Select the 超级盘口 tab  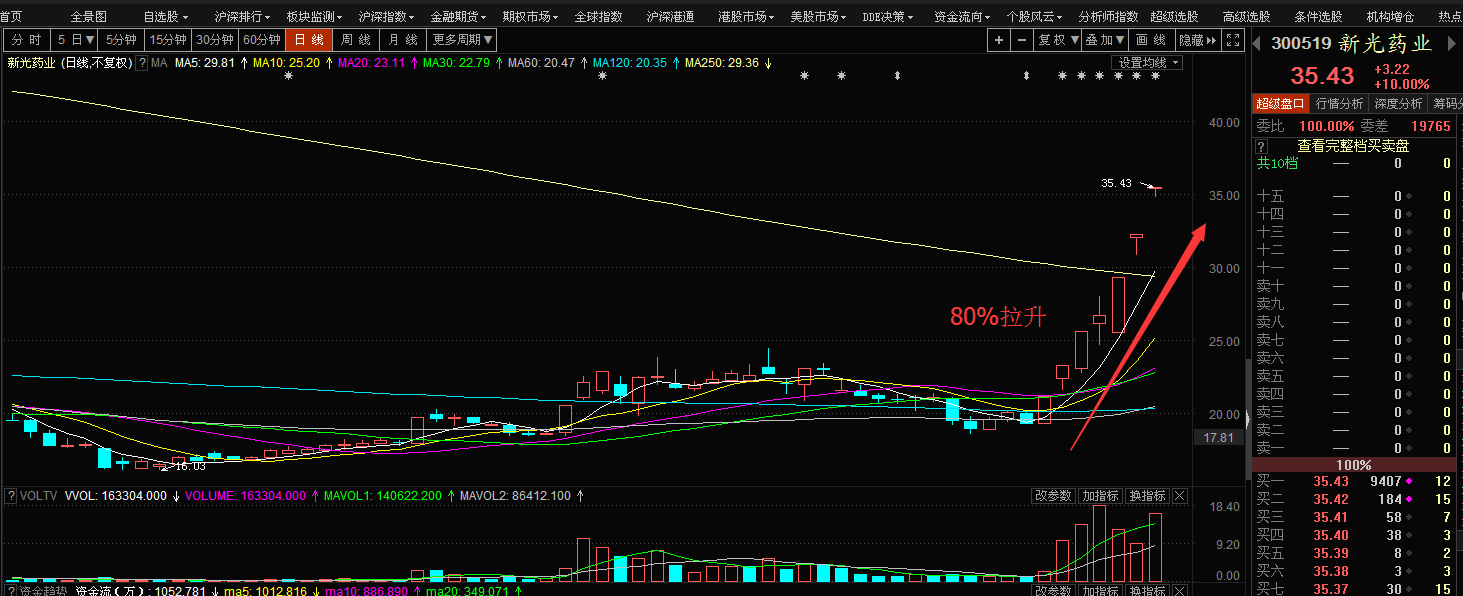[x=1281, y=103]
